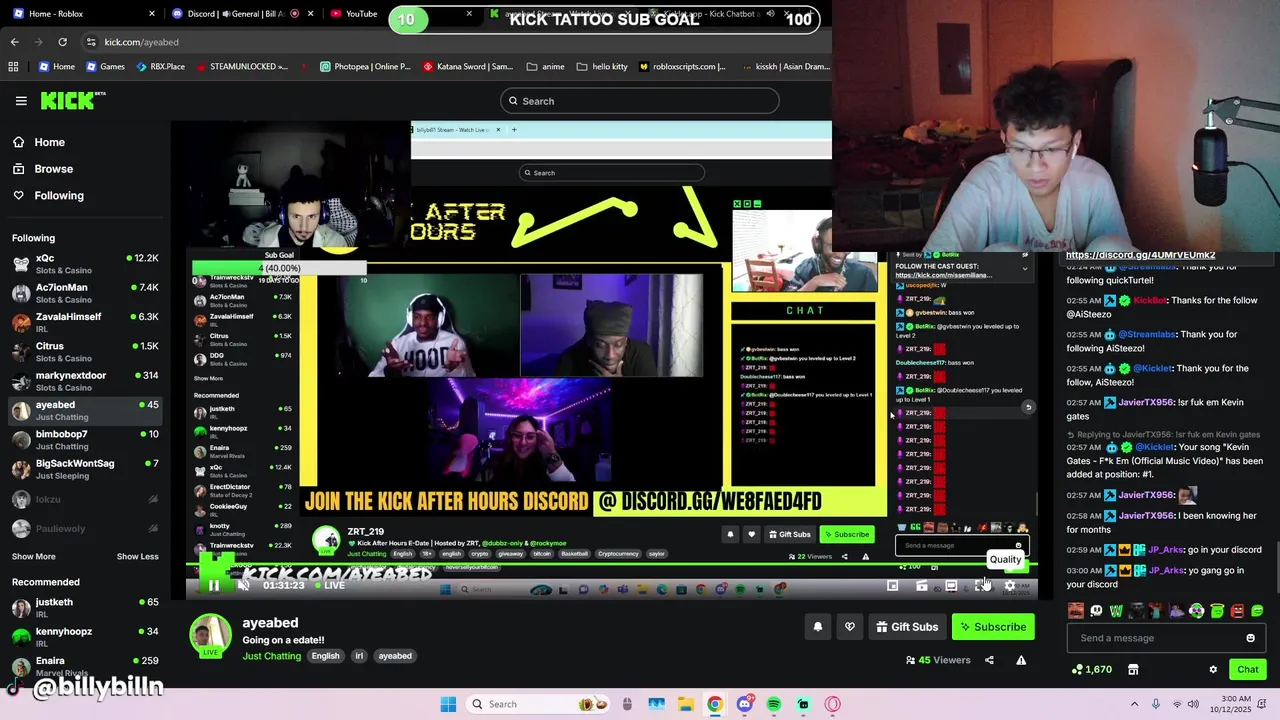Open the Just Chatting category link
This screenshot has height=720, width=1280.
271,656
